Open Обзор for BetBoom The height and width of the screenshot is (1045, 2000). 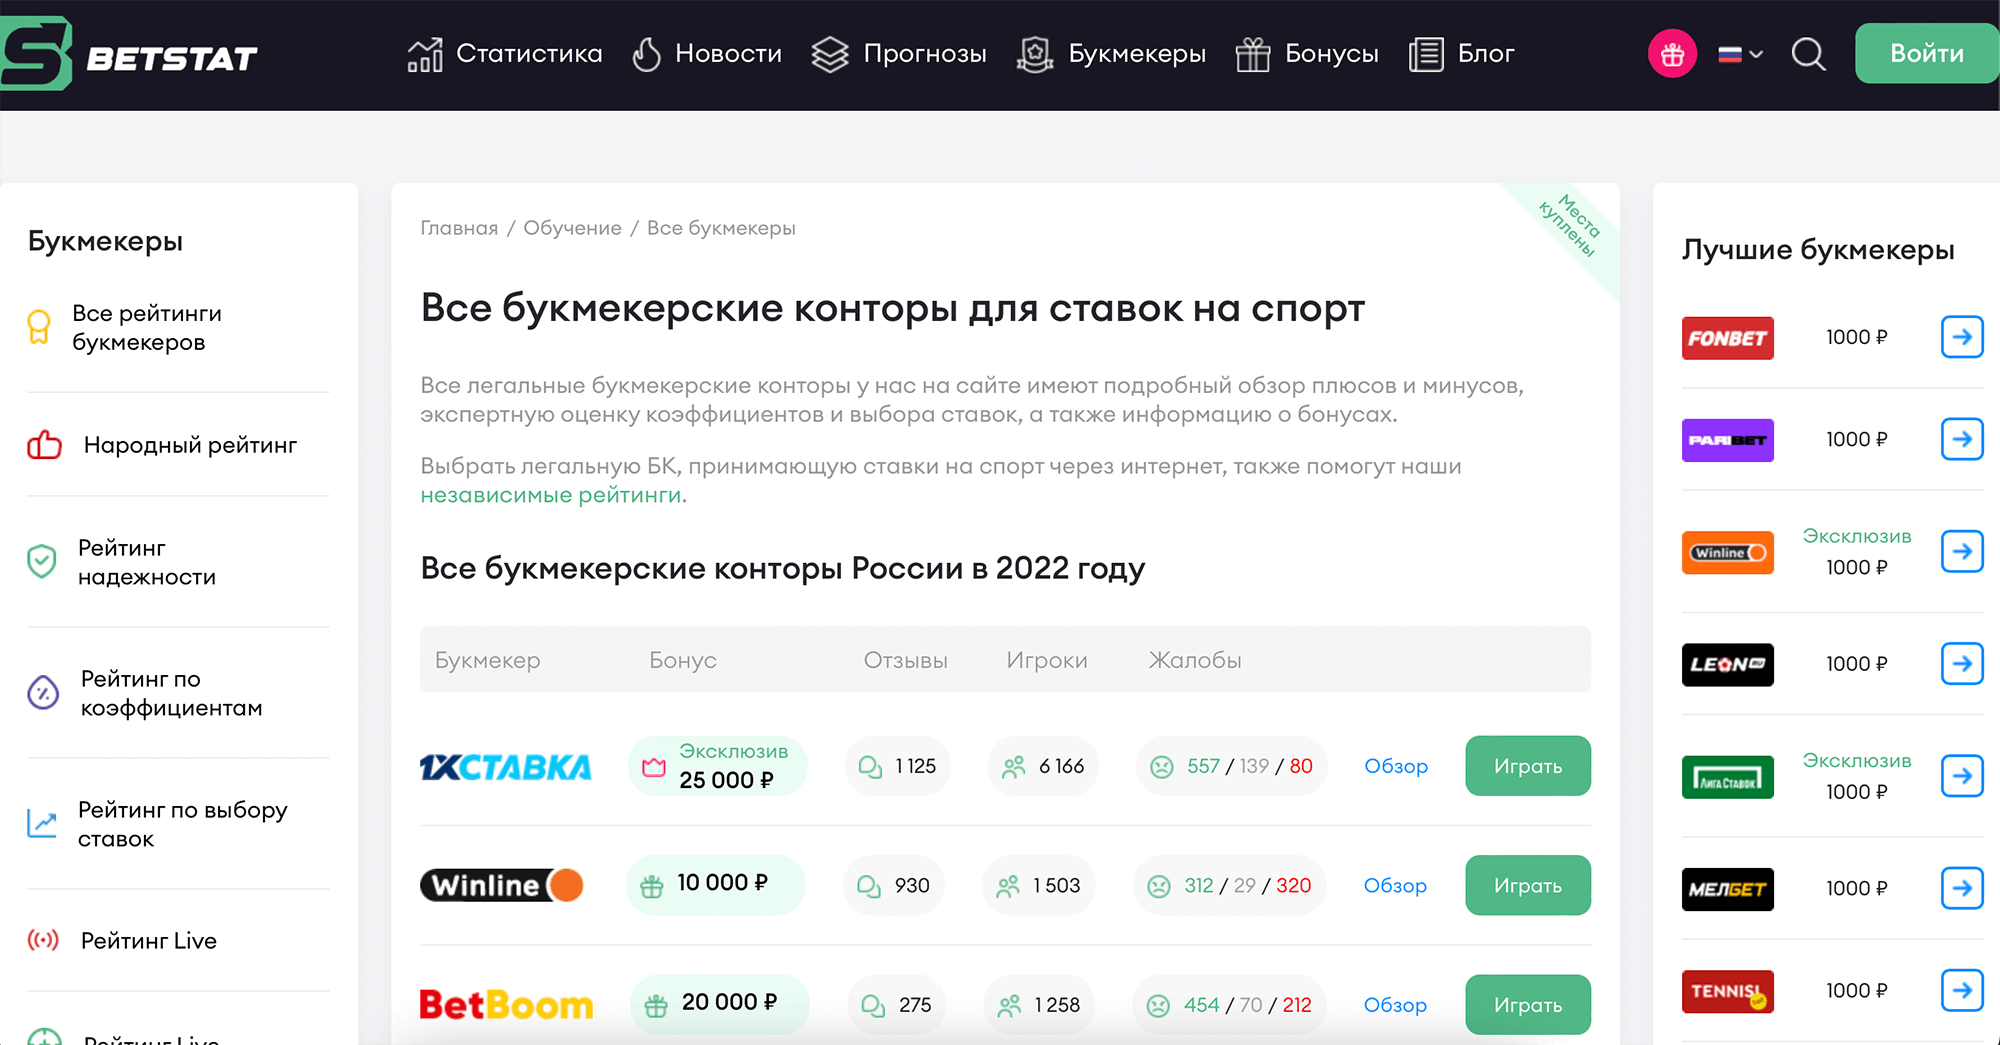(x=1395, y=1004)
